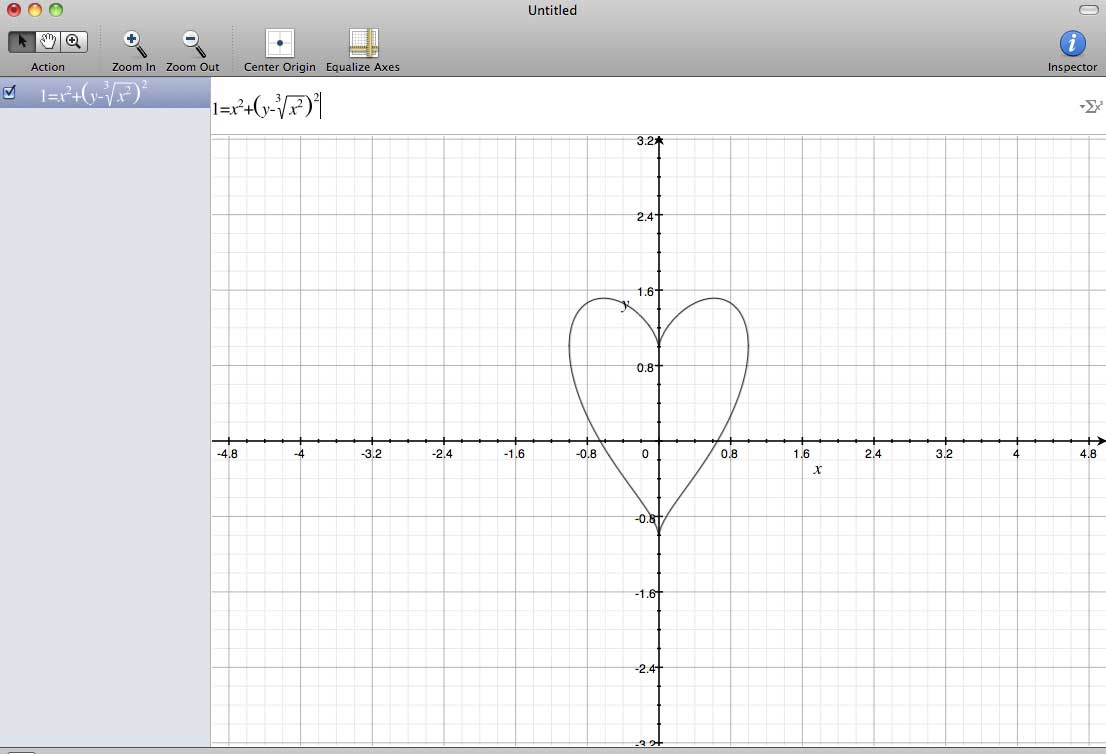
Task: Click the "3.2" tick label on the y-axis top
Action: coord(645,141)
